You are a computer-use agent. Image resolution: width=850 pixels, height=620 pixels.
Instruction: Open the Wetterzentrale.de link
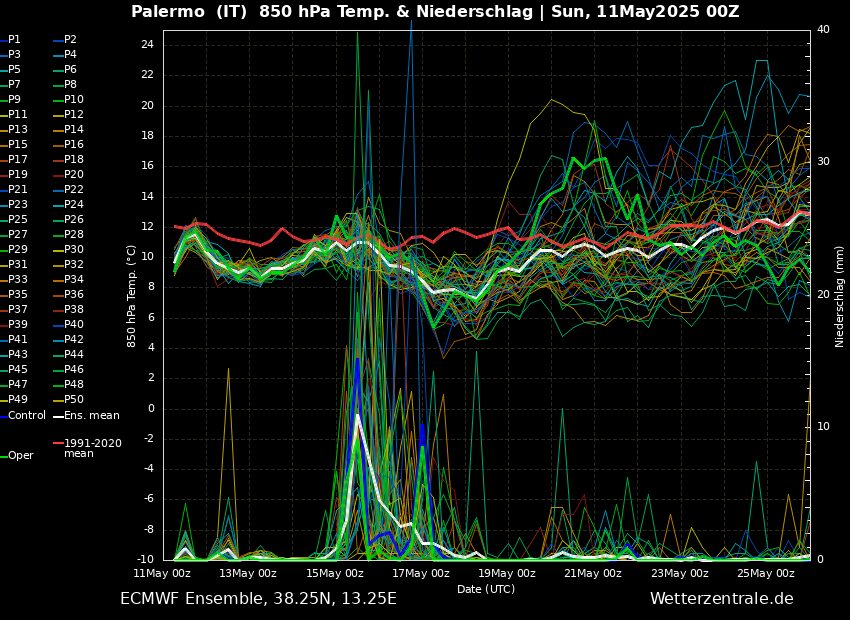[721, 599]
